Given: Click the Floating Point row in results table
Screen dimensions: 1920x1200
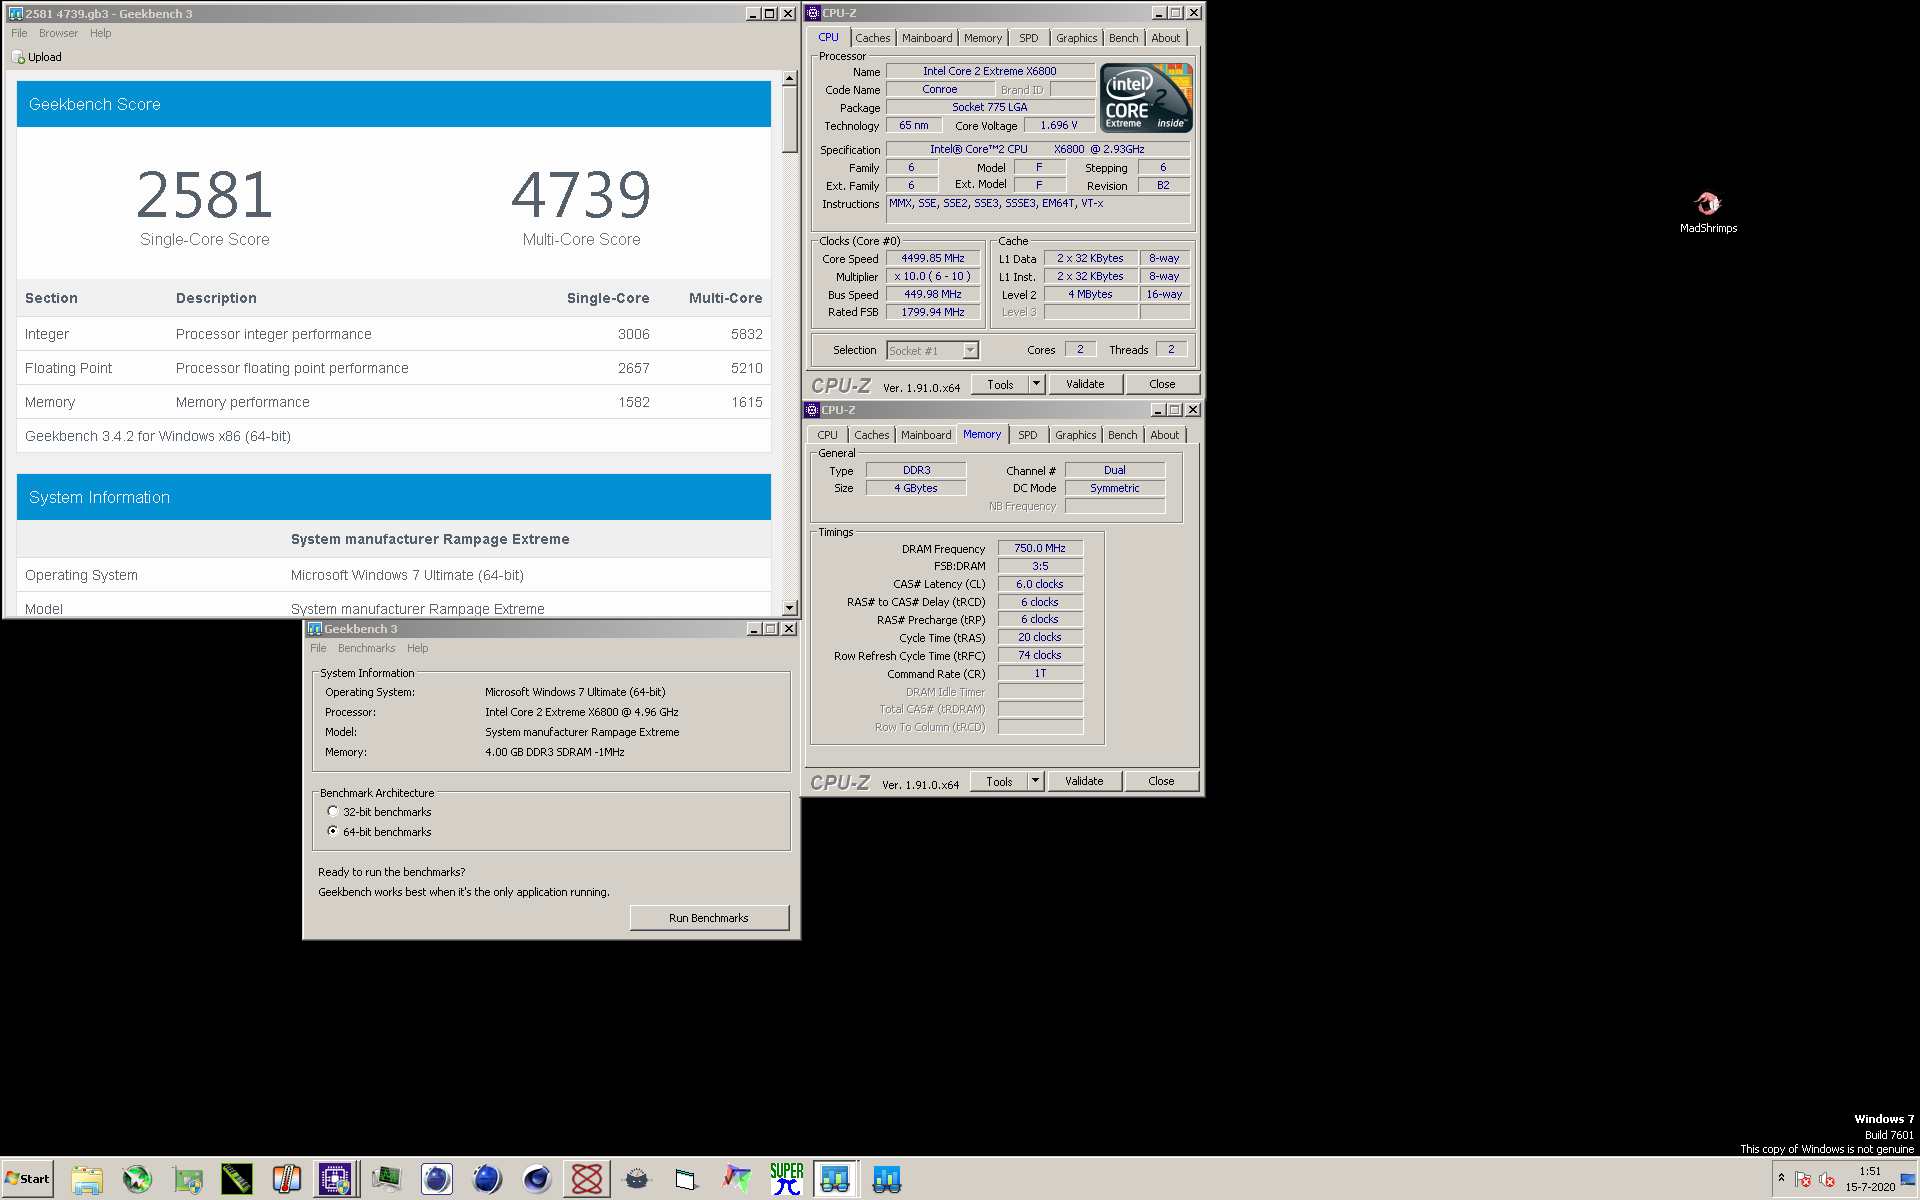Looking at the screenshot, I should coord(394,368).
